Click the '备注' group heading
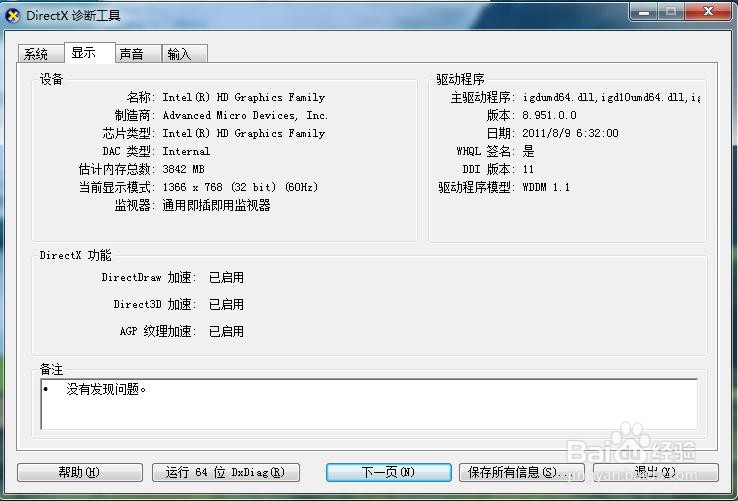The image size is (738, 501). 51,369
